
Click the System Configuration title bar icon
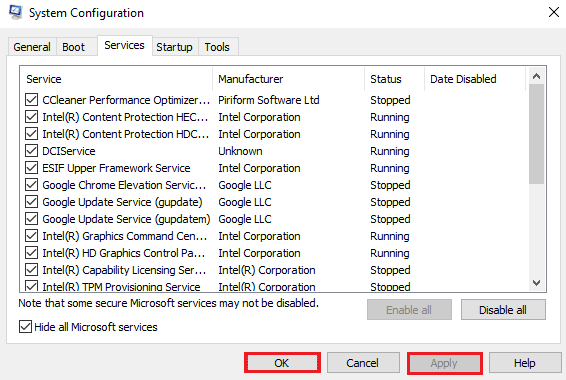16,12
